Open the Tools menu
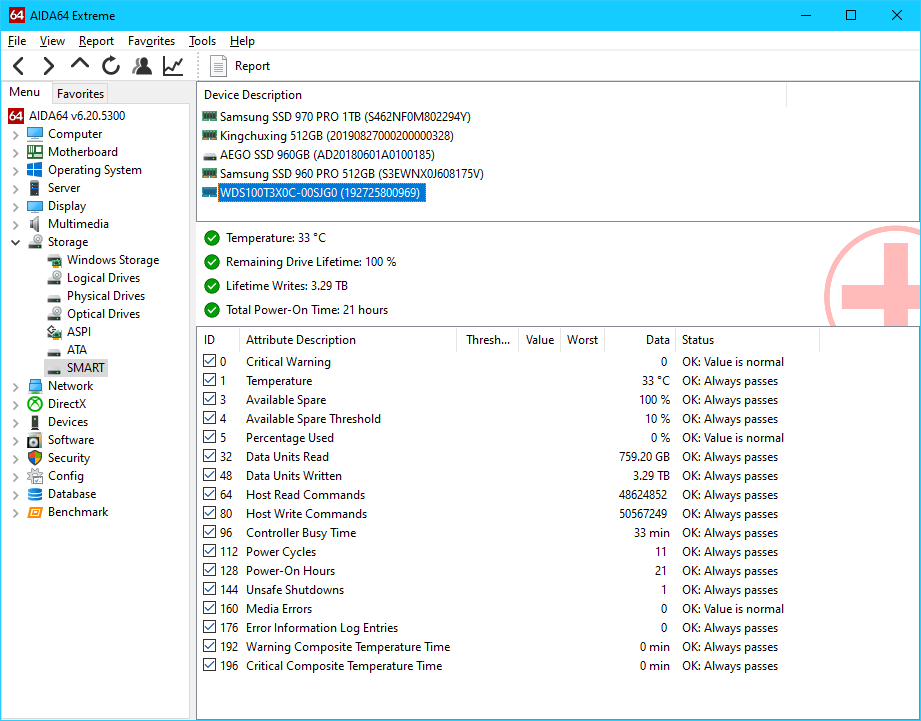Screen dimensions: 921x721 click(x=203, y=41)
